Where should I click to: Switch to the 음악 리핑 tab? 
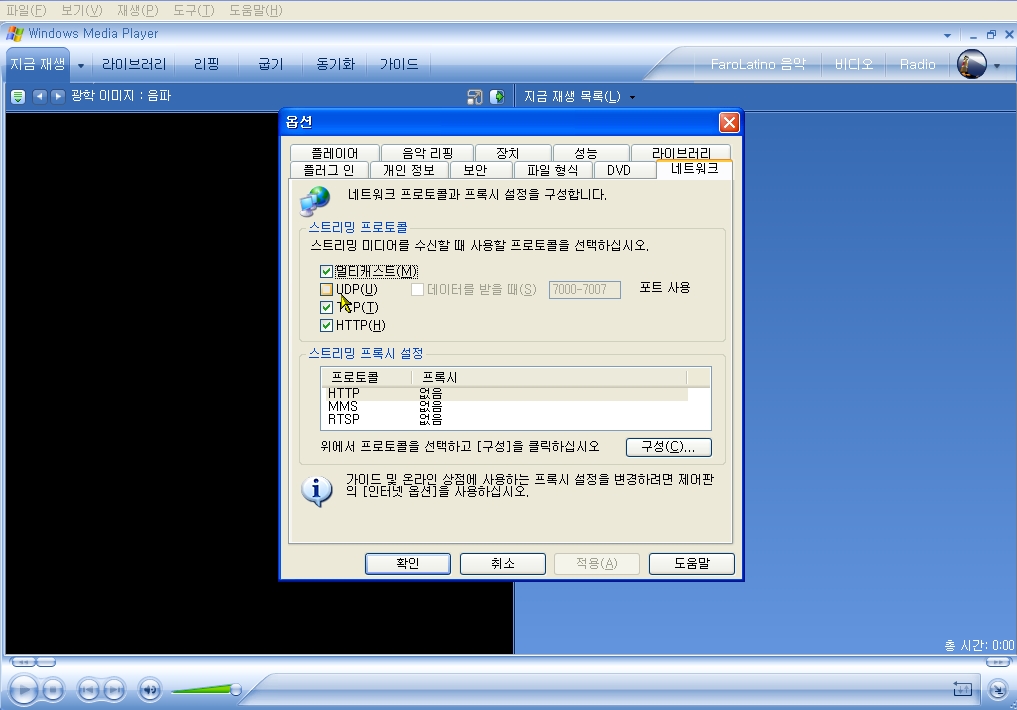(427, 153)
